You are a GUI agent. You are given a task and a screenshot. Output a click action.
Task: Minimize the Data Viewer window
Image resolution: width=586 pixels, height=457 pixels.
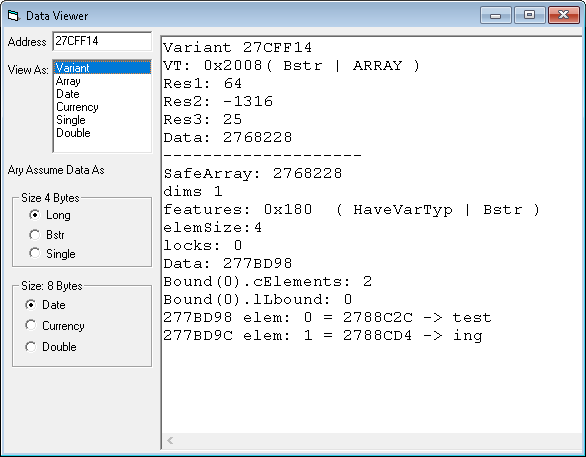[x=496, y=15]
